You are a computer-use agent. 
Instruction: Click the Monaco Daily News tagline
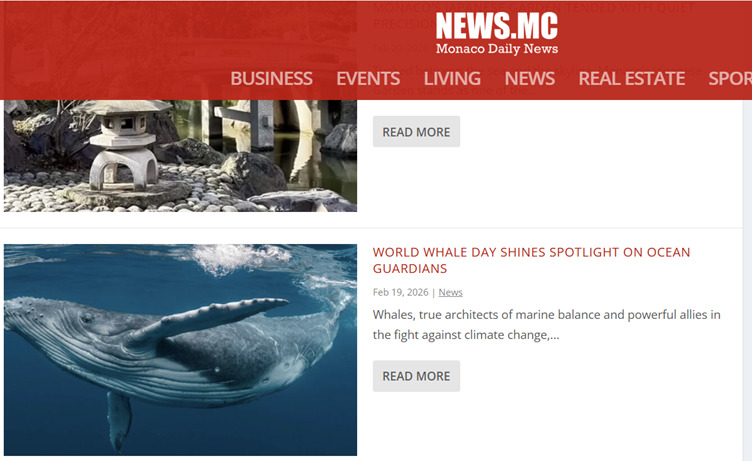tap(497, 49)
